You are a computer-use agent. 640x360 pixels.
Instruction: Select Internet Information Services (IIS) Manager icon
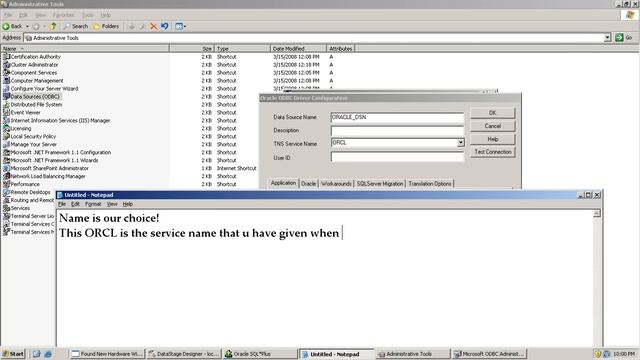pyautogui.click(x=6, y=120)
